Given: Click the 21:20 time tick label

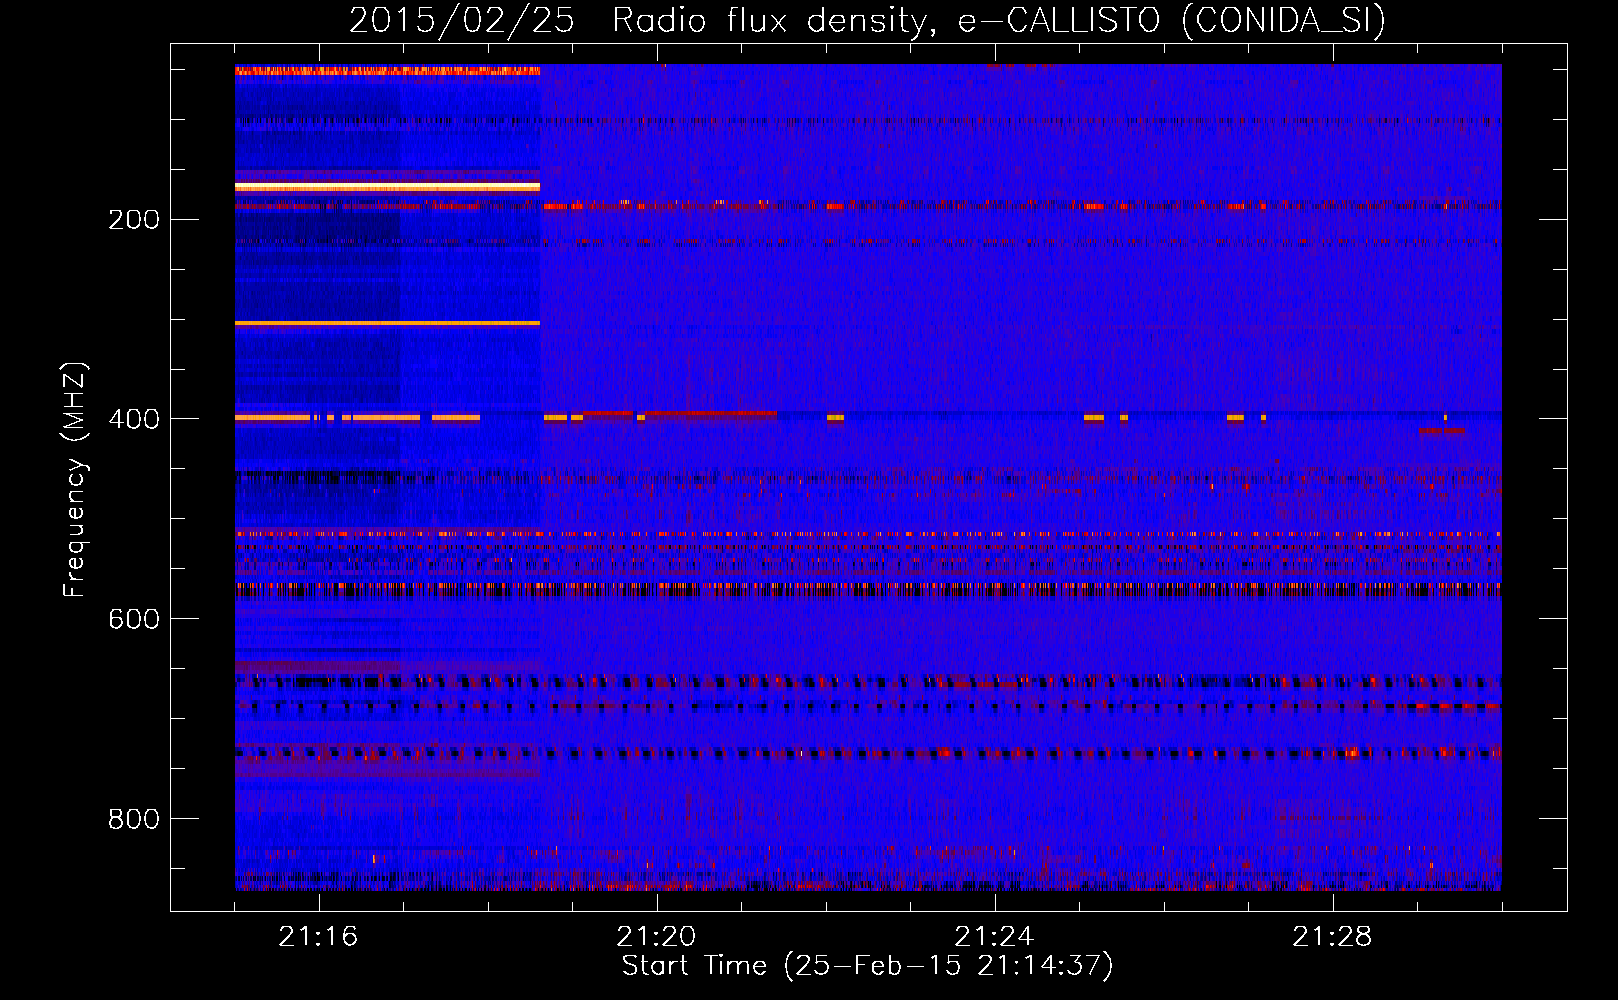Looking at the screenshot, I should pos(656,937).
